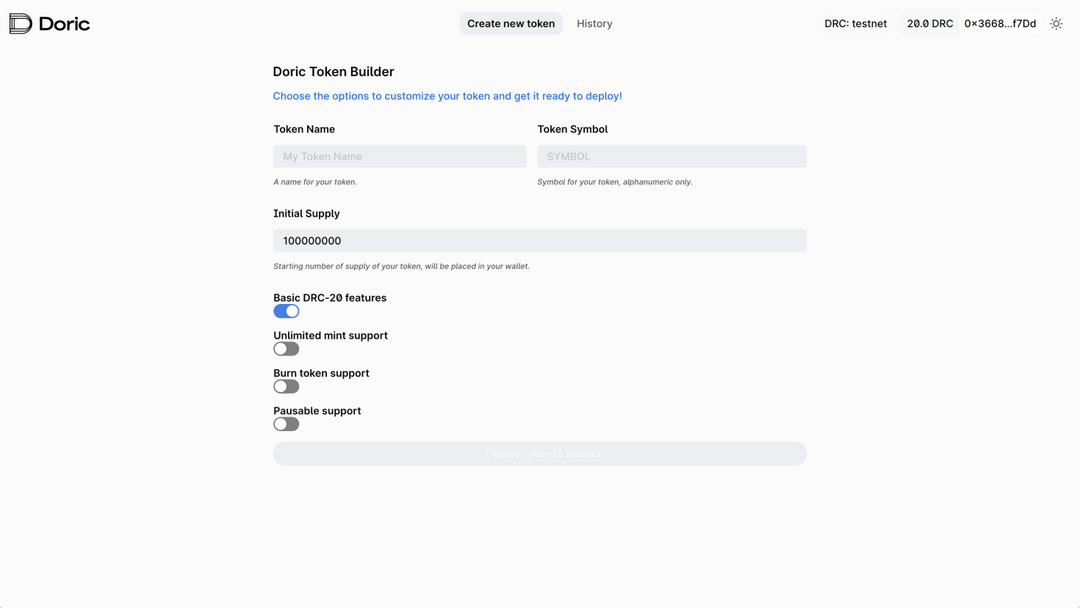1080x608 pixels.
Task: Disable the Basic DRC-20 features switch
Action: tap(286, 312)
